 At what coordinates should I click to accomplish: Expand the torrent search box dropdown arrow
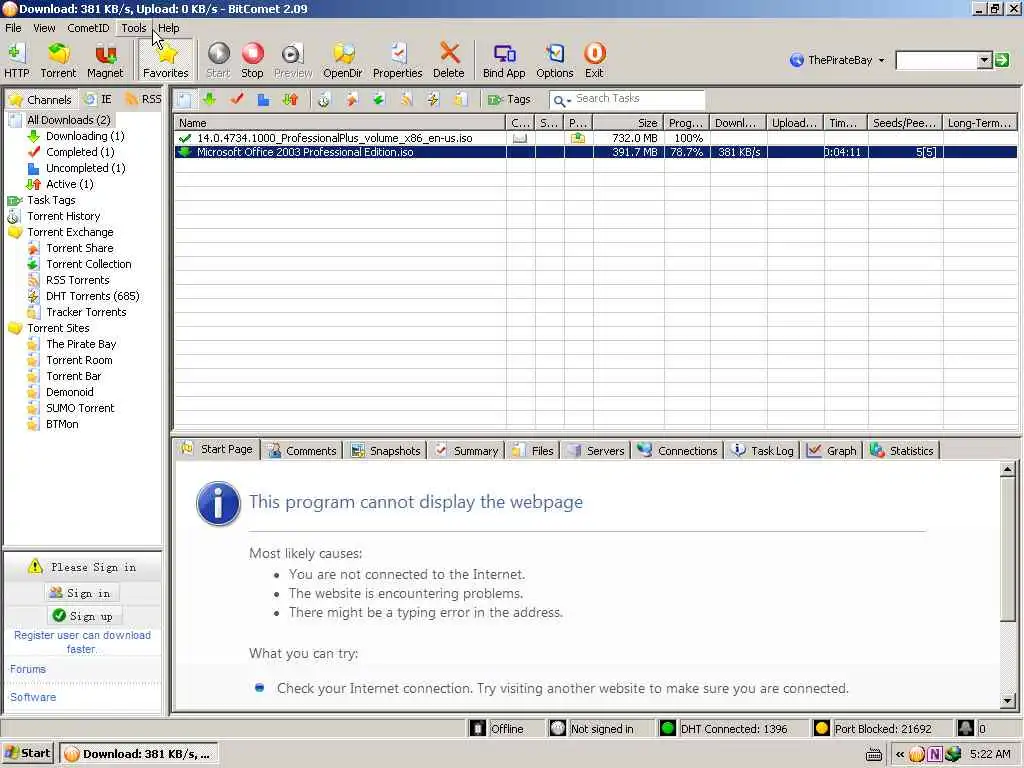985,61
